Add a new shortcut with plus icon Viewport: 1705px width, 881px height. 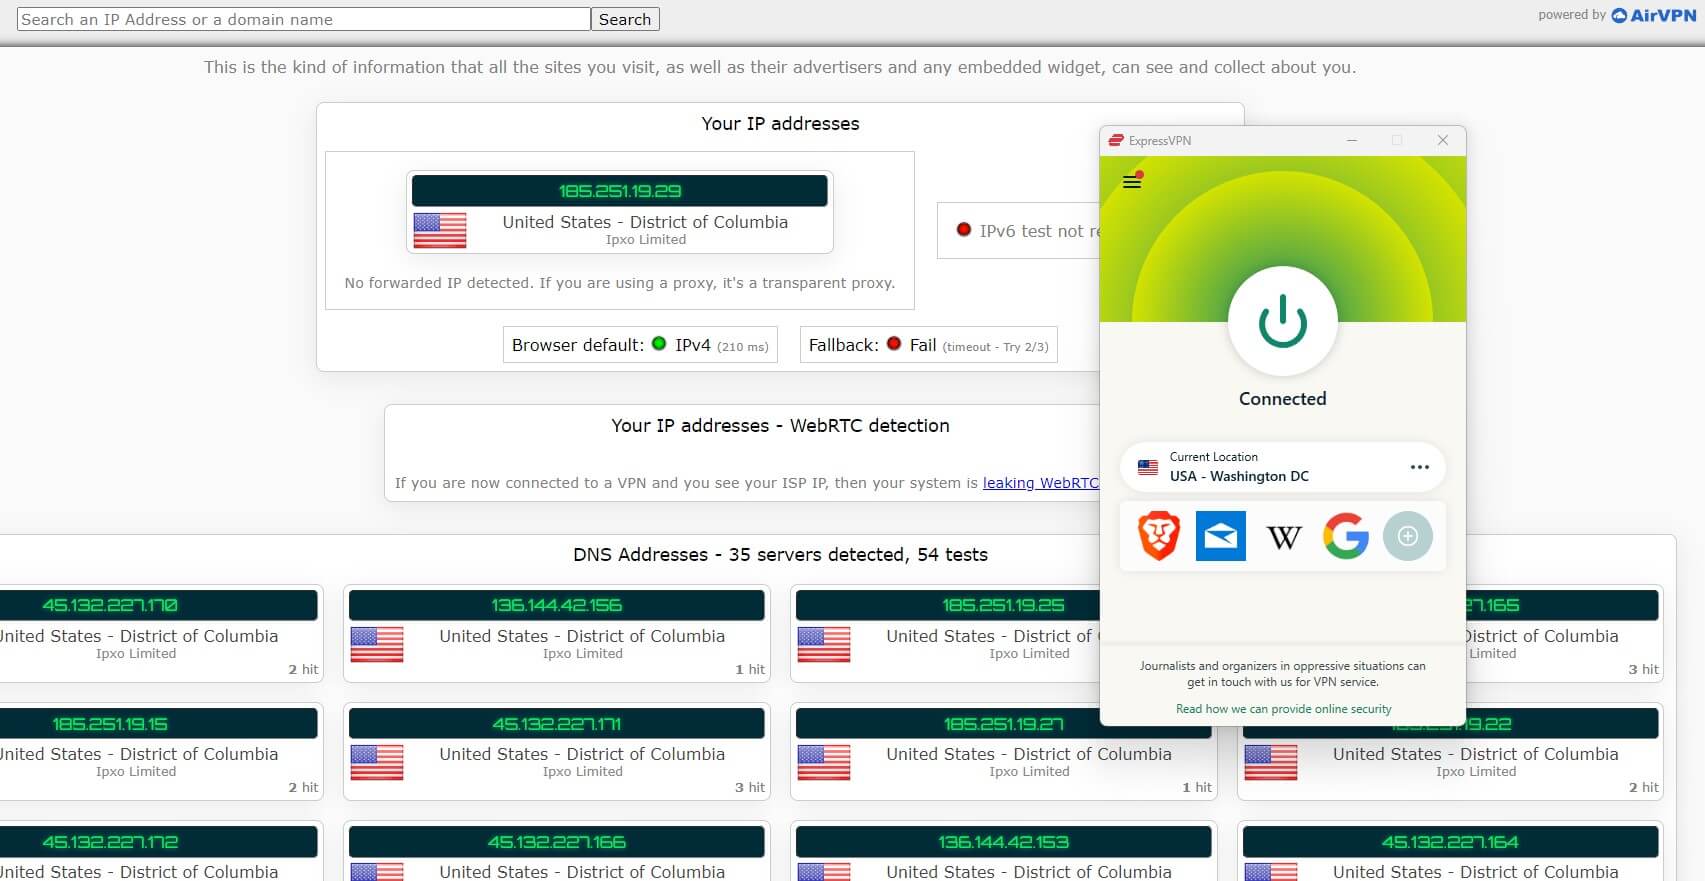pyautogui.click(x=1407, y=536)
